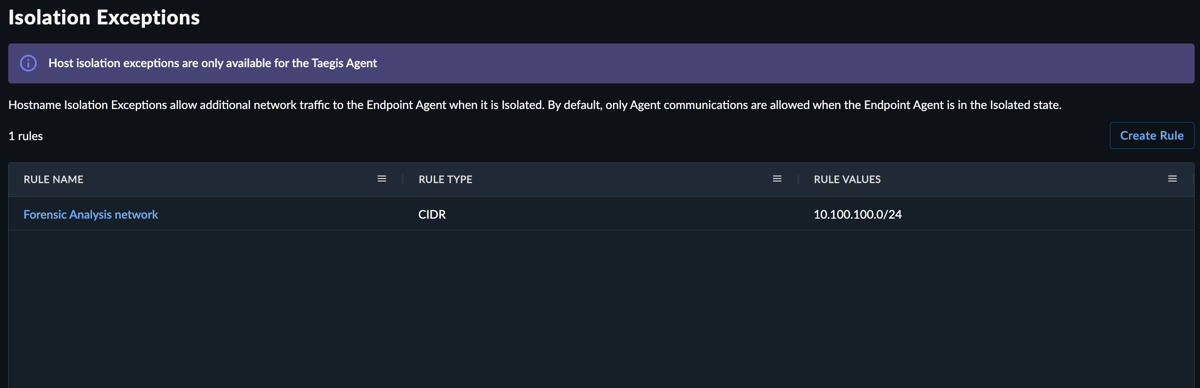The height and width of the screenshot is (388, 1200).
Task: Click the Isolation Exceptions page heading
Action: click(x=104, y=17)
